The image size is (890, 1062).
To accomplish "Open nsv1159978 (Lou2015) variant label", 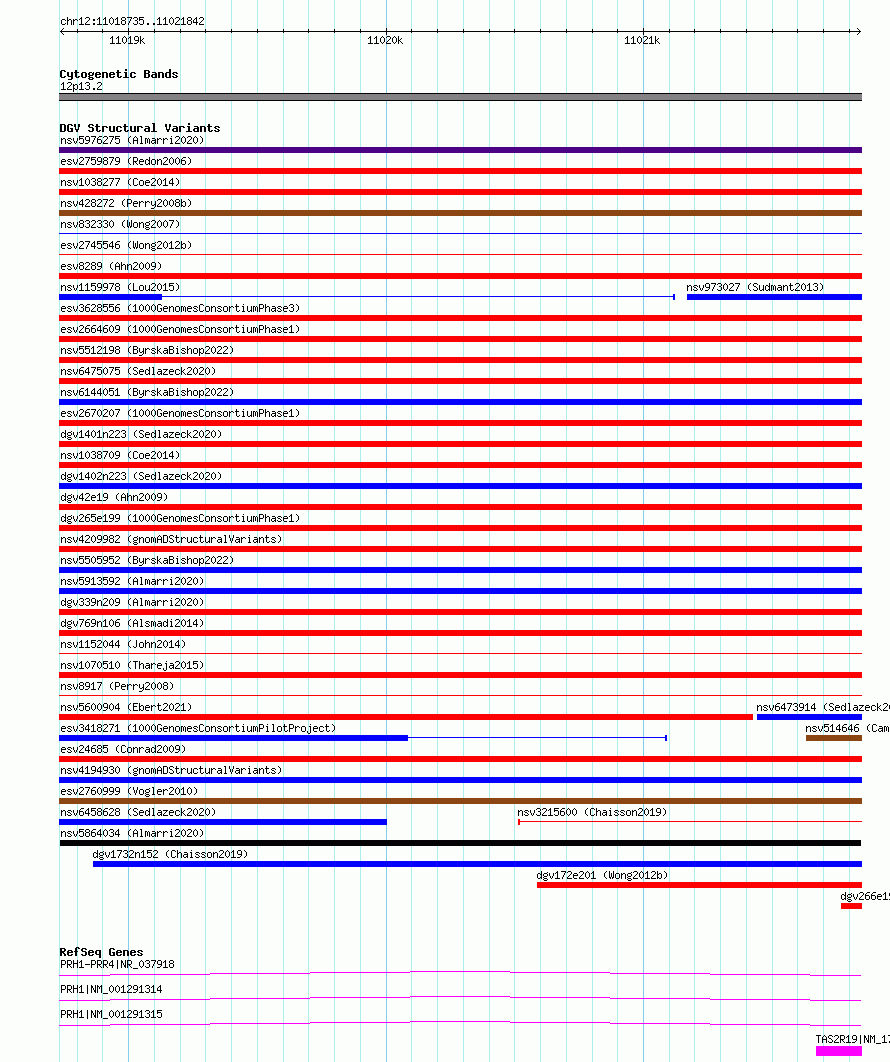I will click(120, 287).
